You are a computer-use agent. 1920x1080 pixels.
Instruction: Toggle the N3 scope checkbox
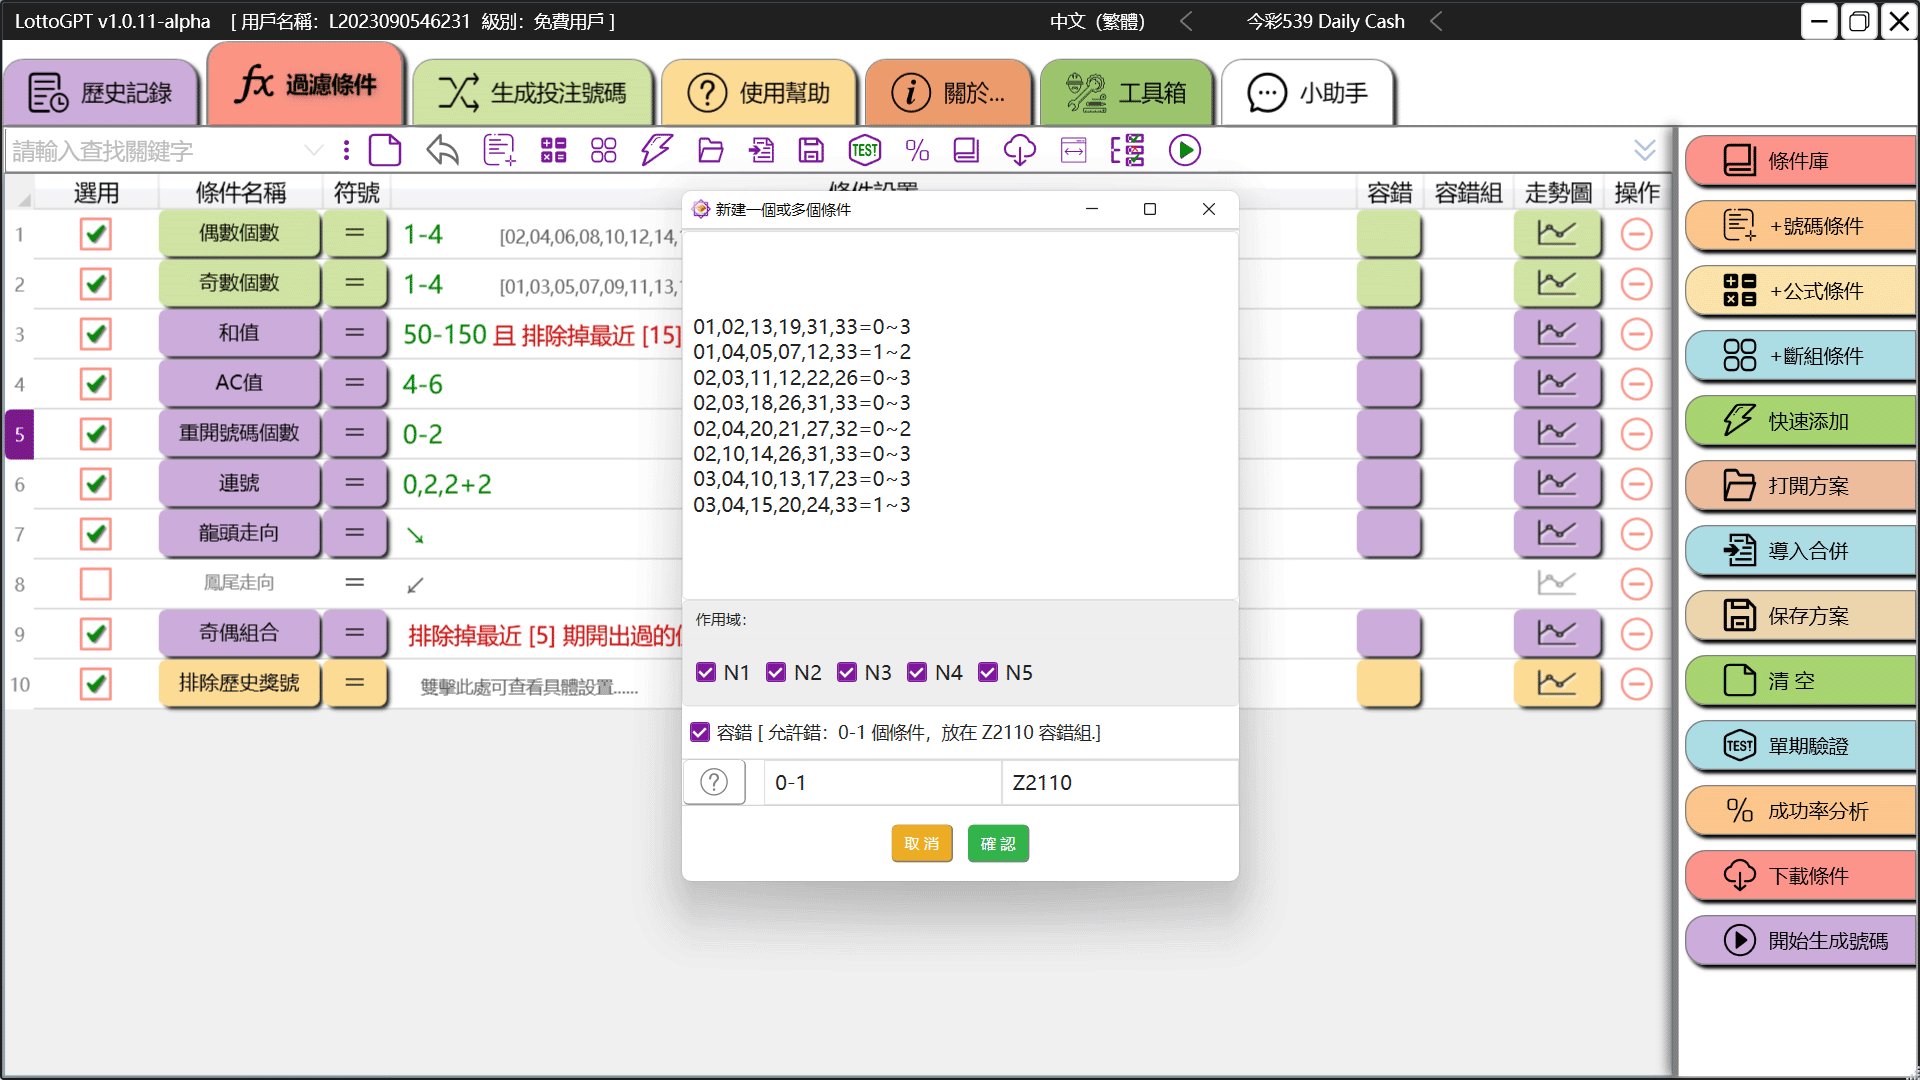click(x=847, y=672)
